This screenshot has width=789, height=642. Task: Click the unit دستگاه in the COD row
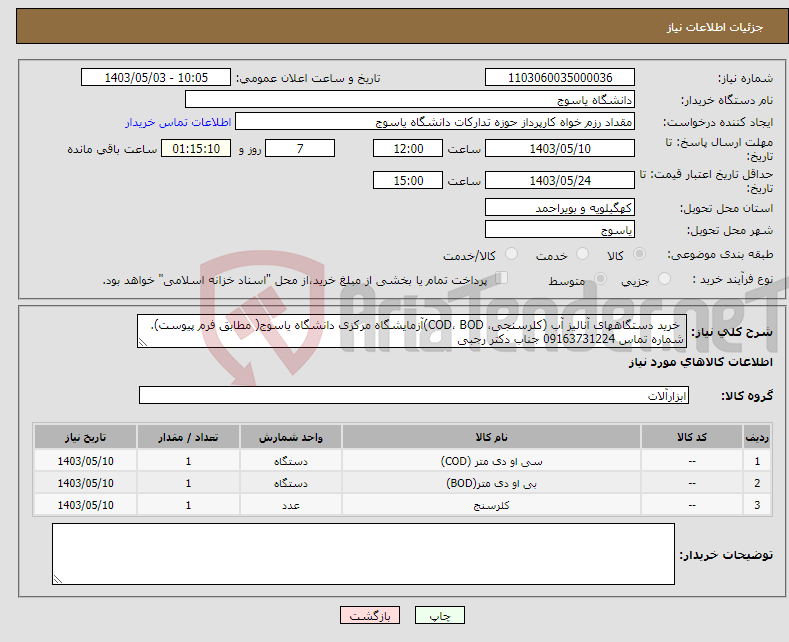tap(291, 461)
